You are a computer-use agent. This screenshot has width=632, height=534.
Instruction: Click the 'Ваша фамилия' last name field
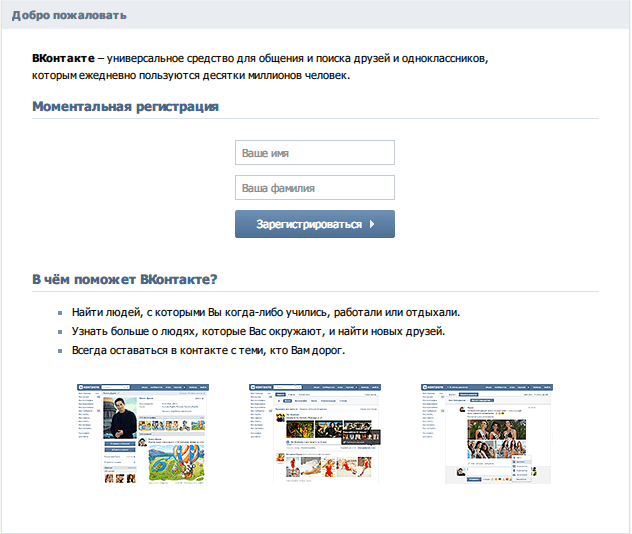click(315, 187)
